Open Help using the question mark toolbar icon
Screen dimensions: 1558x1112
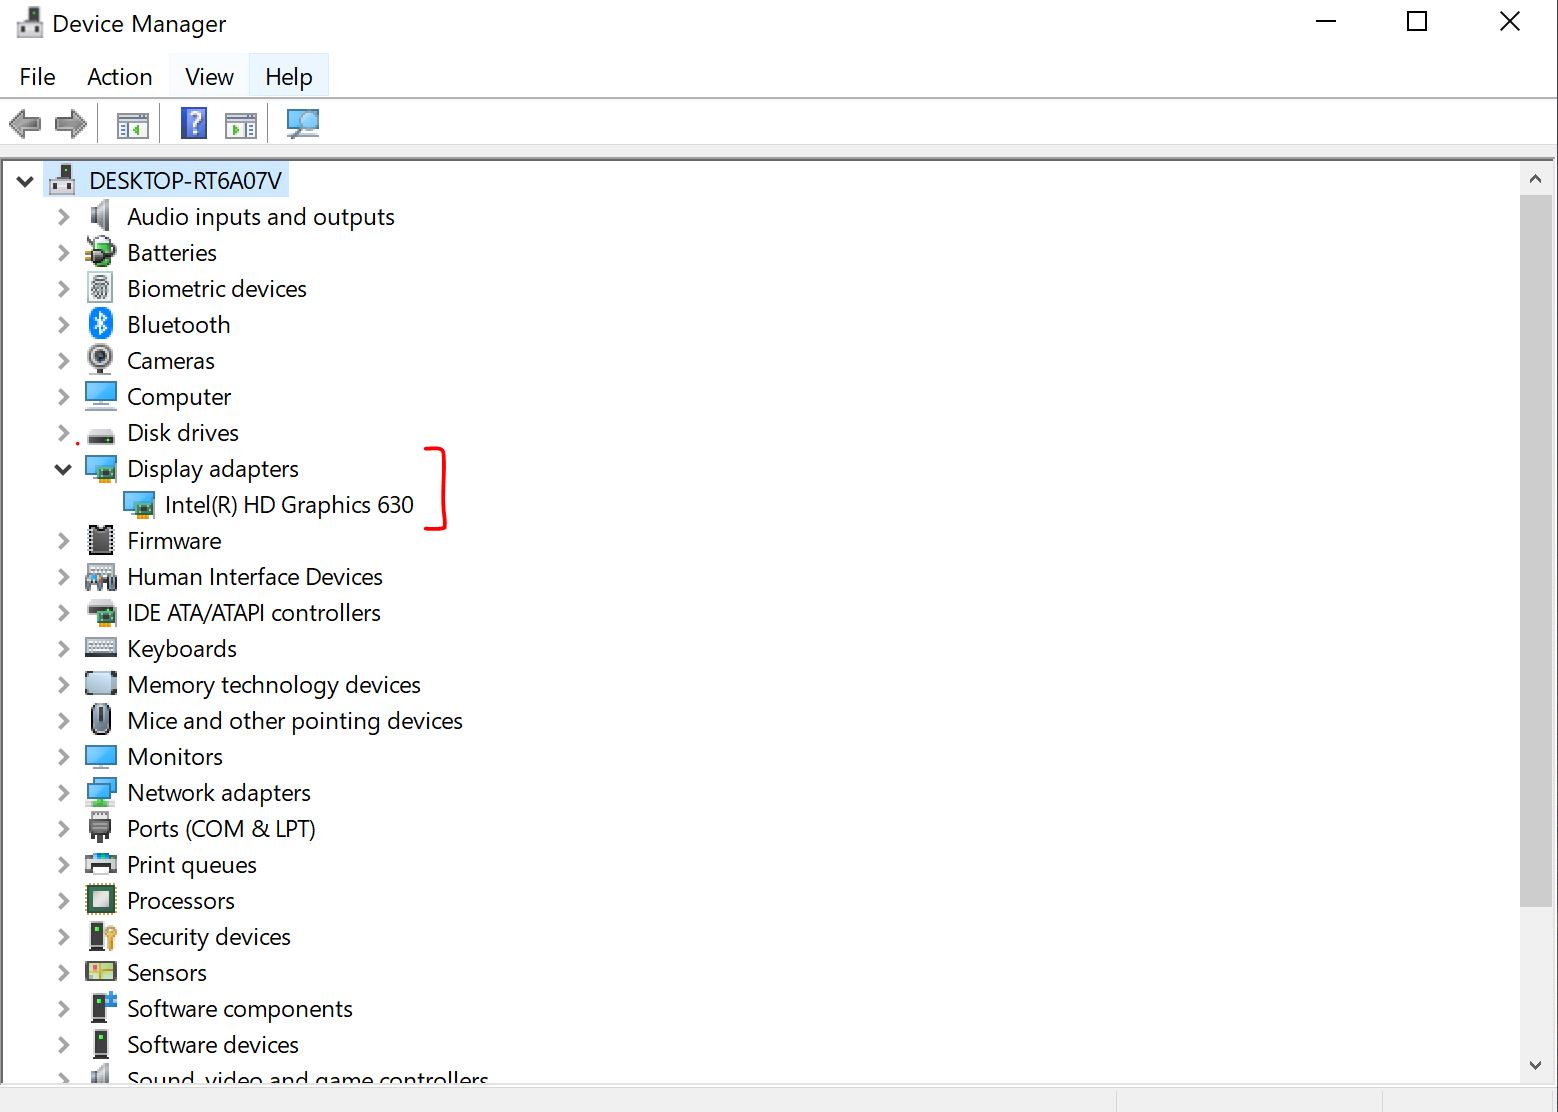(192, 123)
